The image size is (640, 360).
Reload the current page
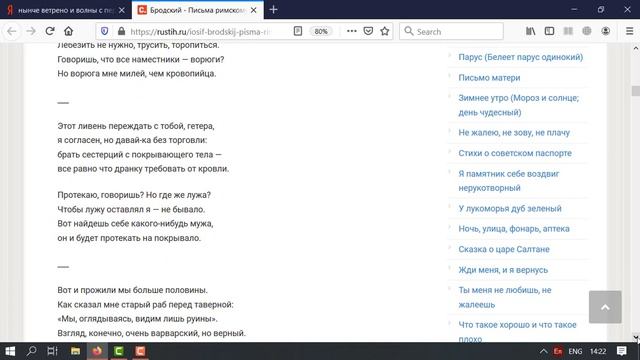point(50,31)
